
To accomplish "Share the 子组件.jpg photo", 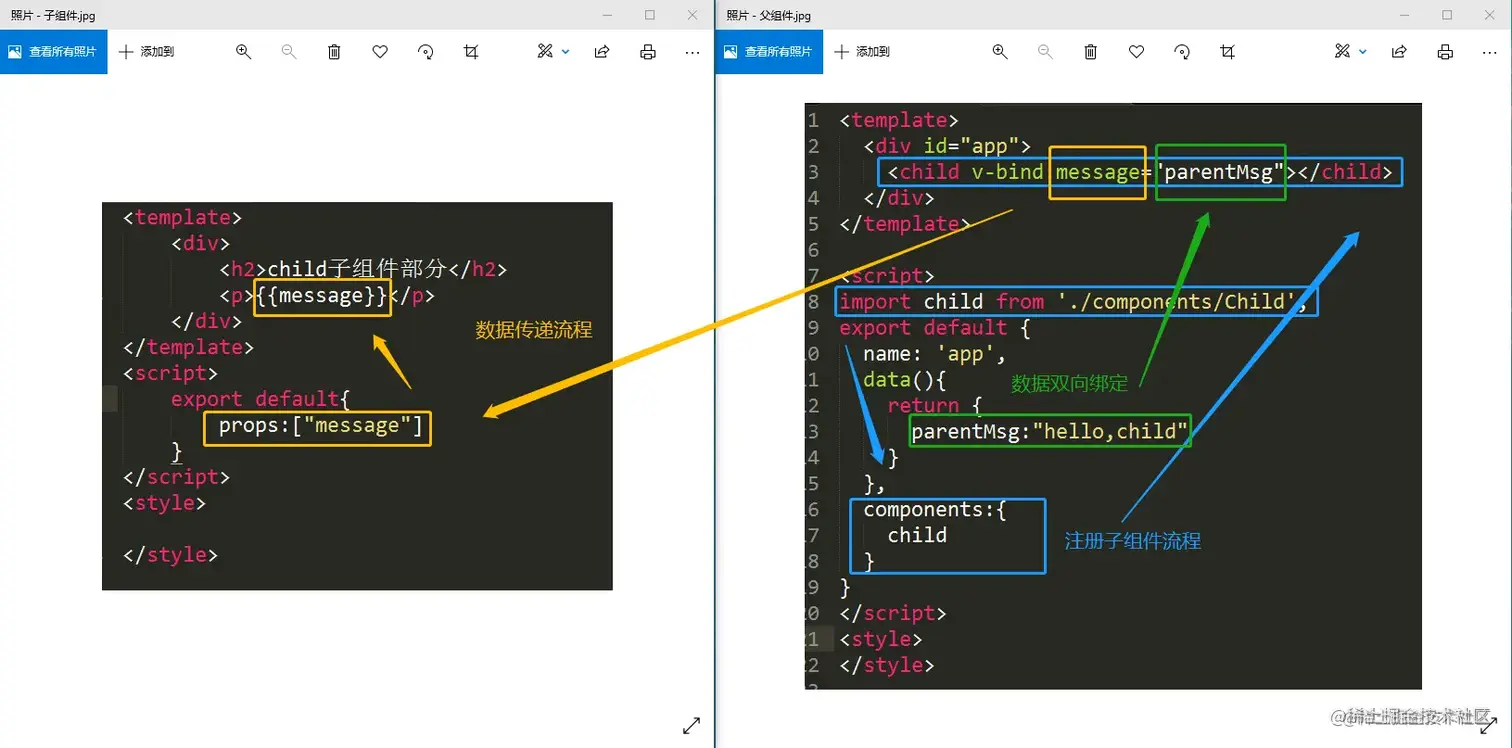I will pyautogui.click(x=602, y=52).
